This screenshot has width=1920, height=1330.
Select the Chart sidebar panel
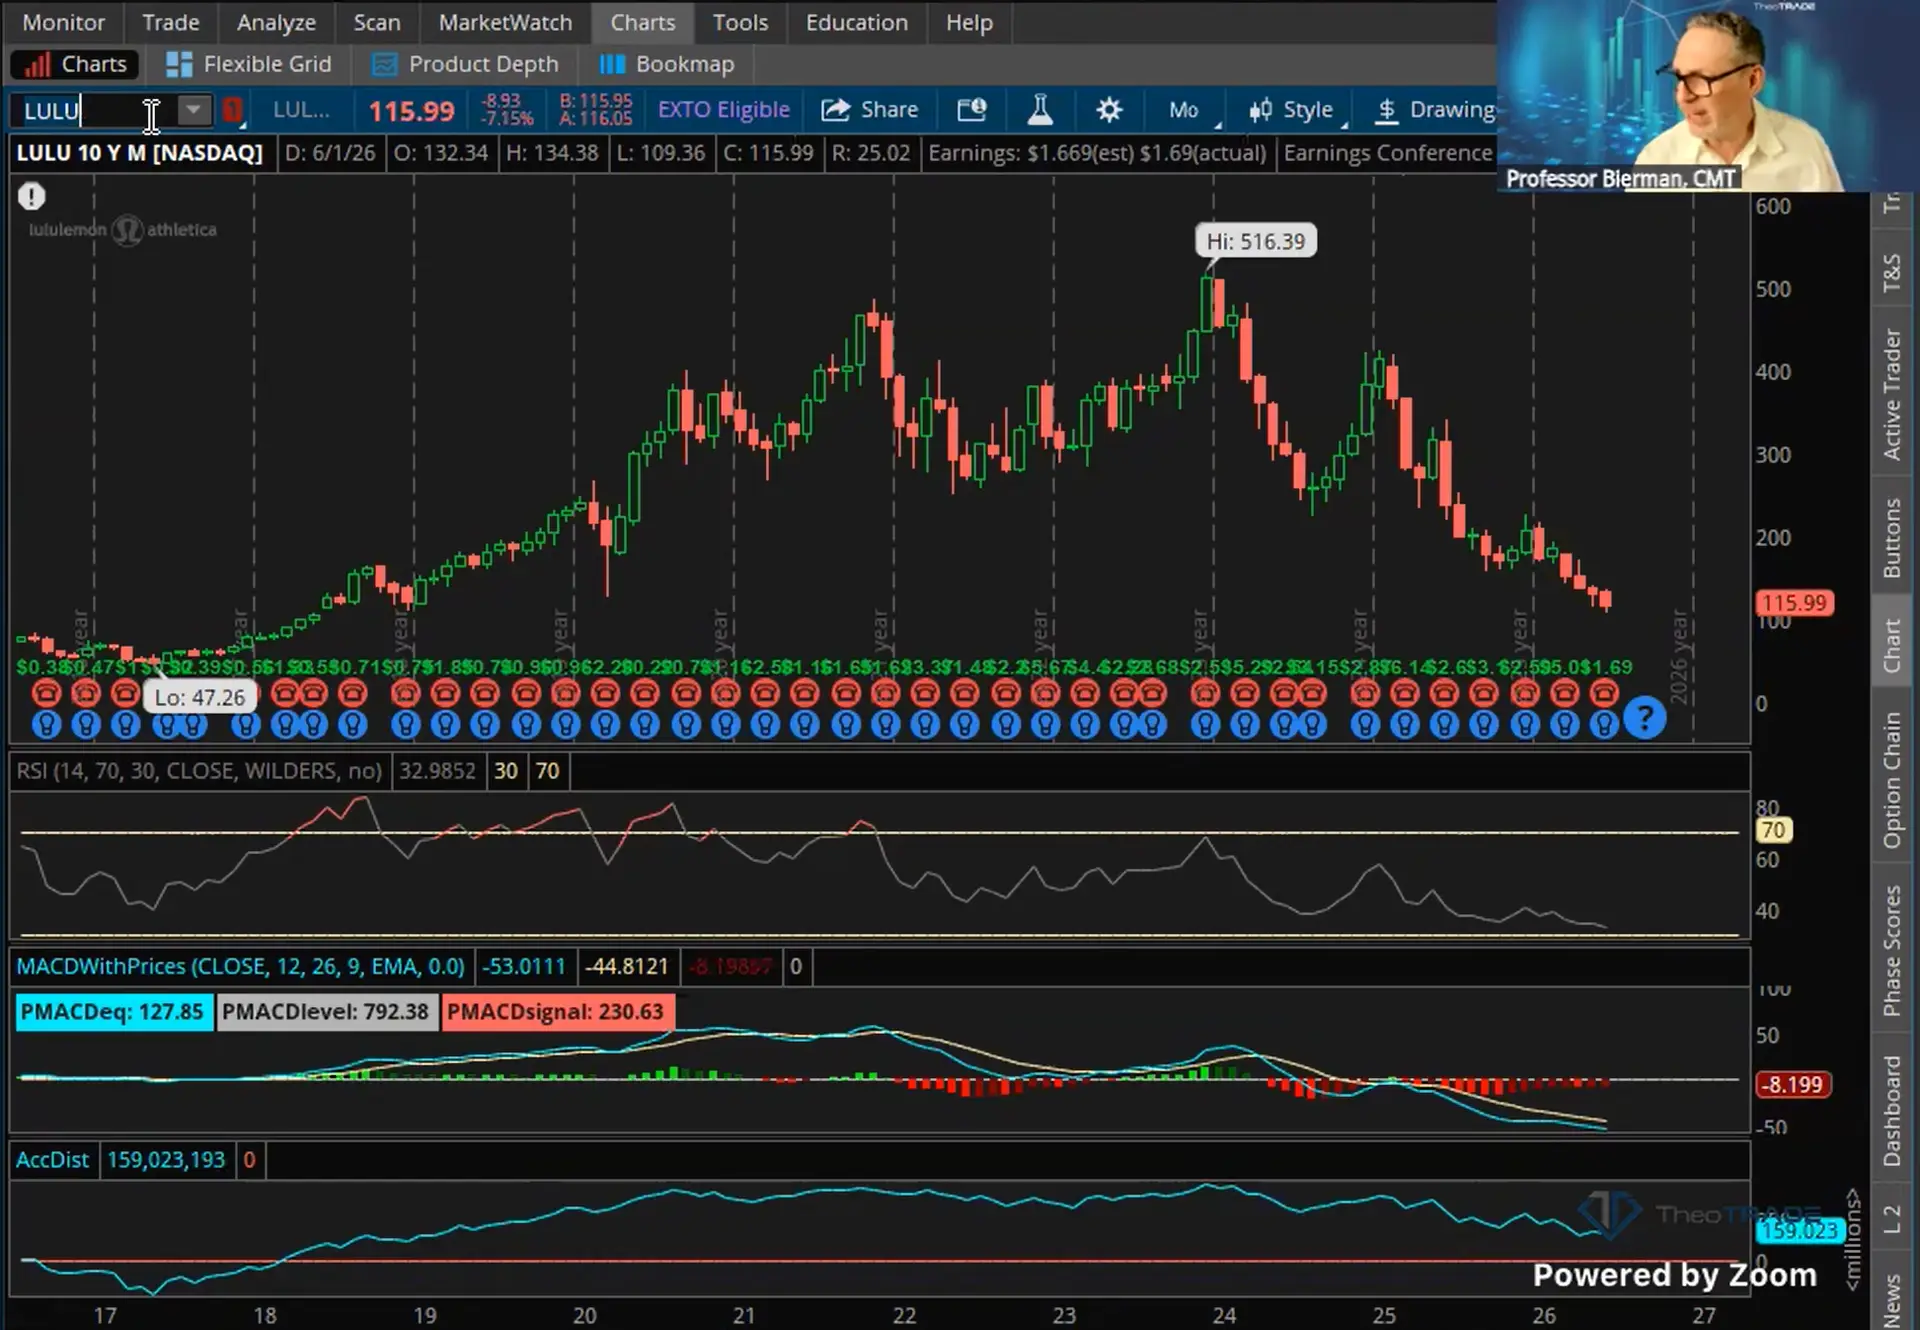coord(1892,645)
